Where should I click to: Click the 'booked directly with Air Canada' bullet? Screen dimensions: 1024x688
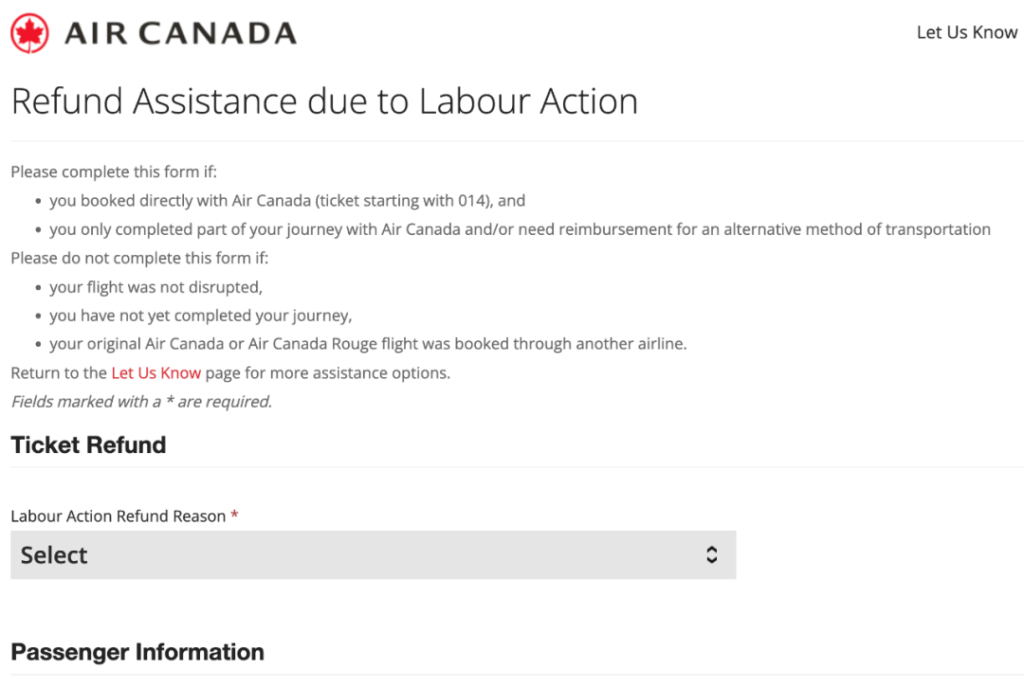point(287,200)
